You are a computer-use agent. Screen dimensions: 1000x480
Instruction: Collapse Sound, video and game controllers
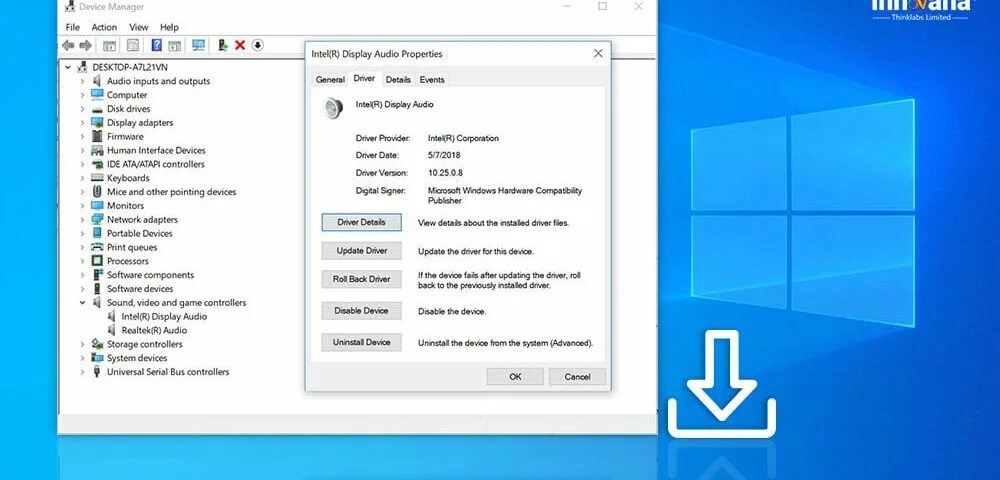(x=82, y=303)
